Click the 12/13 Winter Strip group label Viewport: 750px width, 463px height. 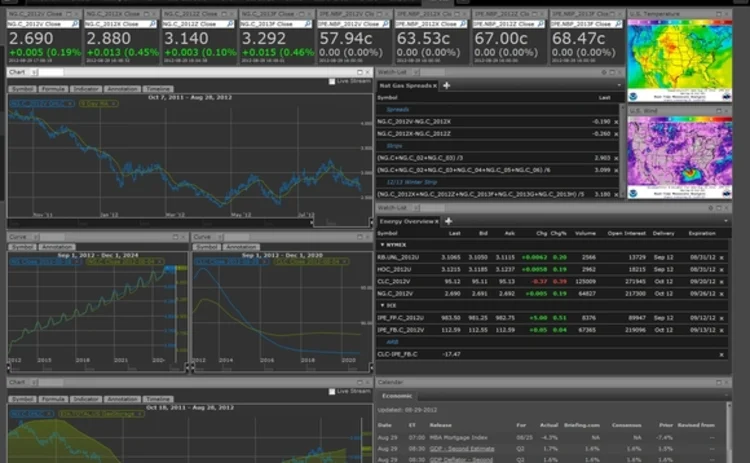pyautogui.click(x=412, y=182)
